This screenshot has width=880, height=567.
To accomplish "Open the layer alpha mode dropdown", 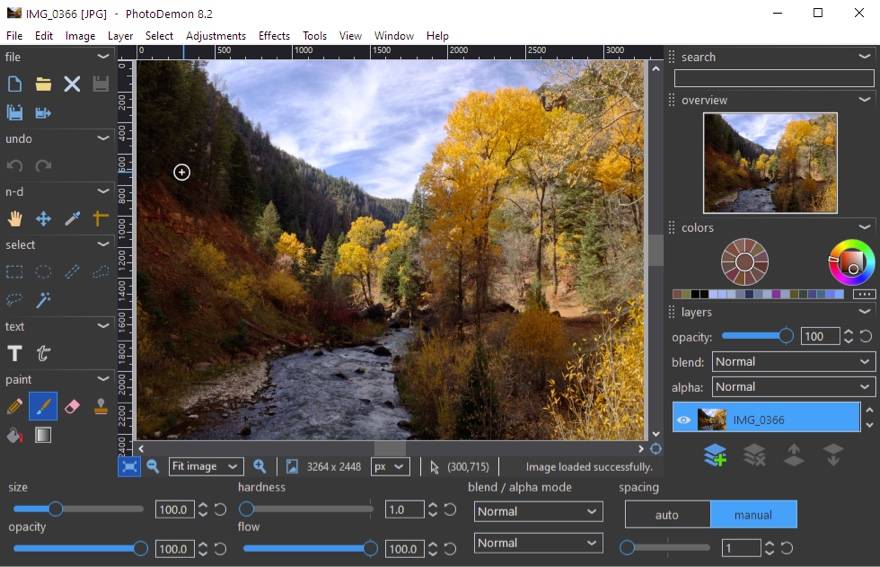I will (x=794, y=387).
